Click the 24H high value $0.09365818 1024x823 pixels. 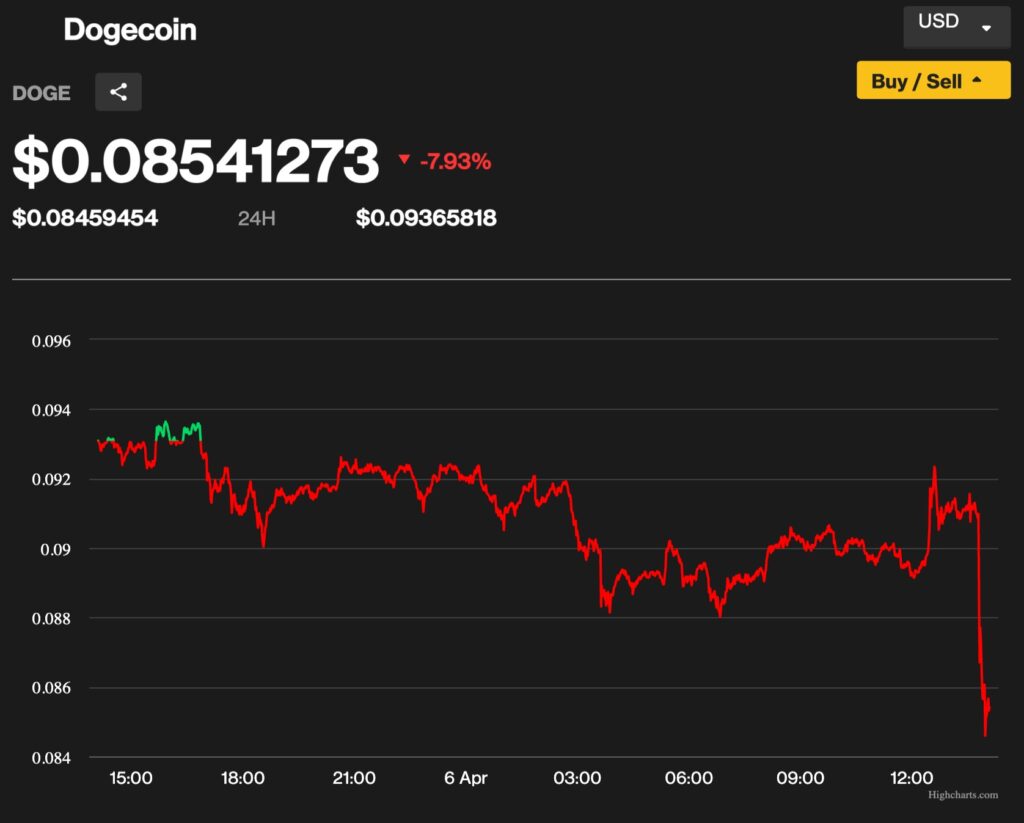426,218
